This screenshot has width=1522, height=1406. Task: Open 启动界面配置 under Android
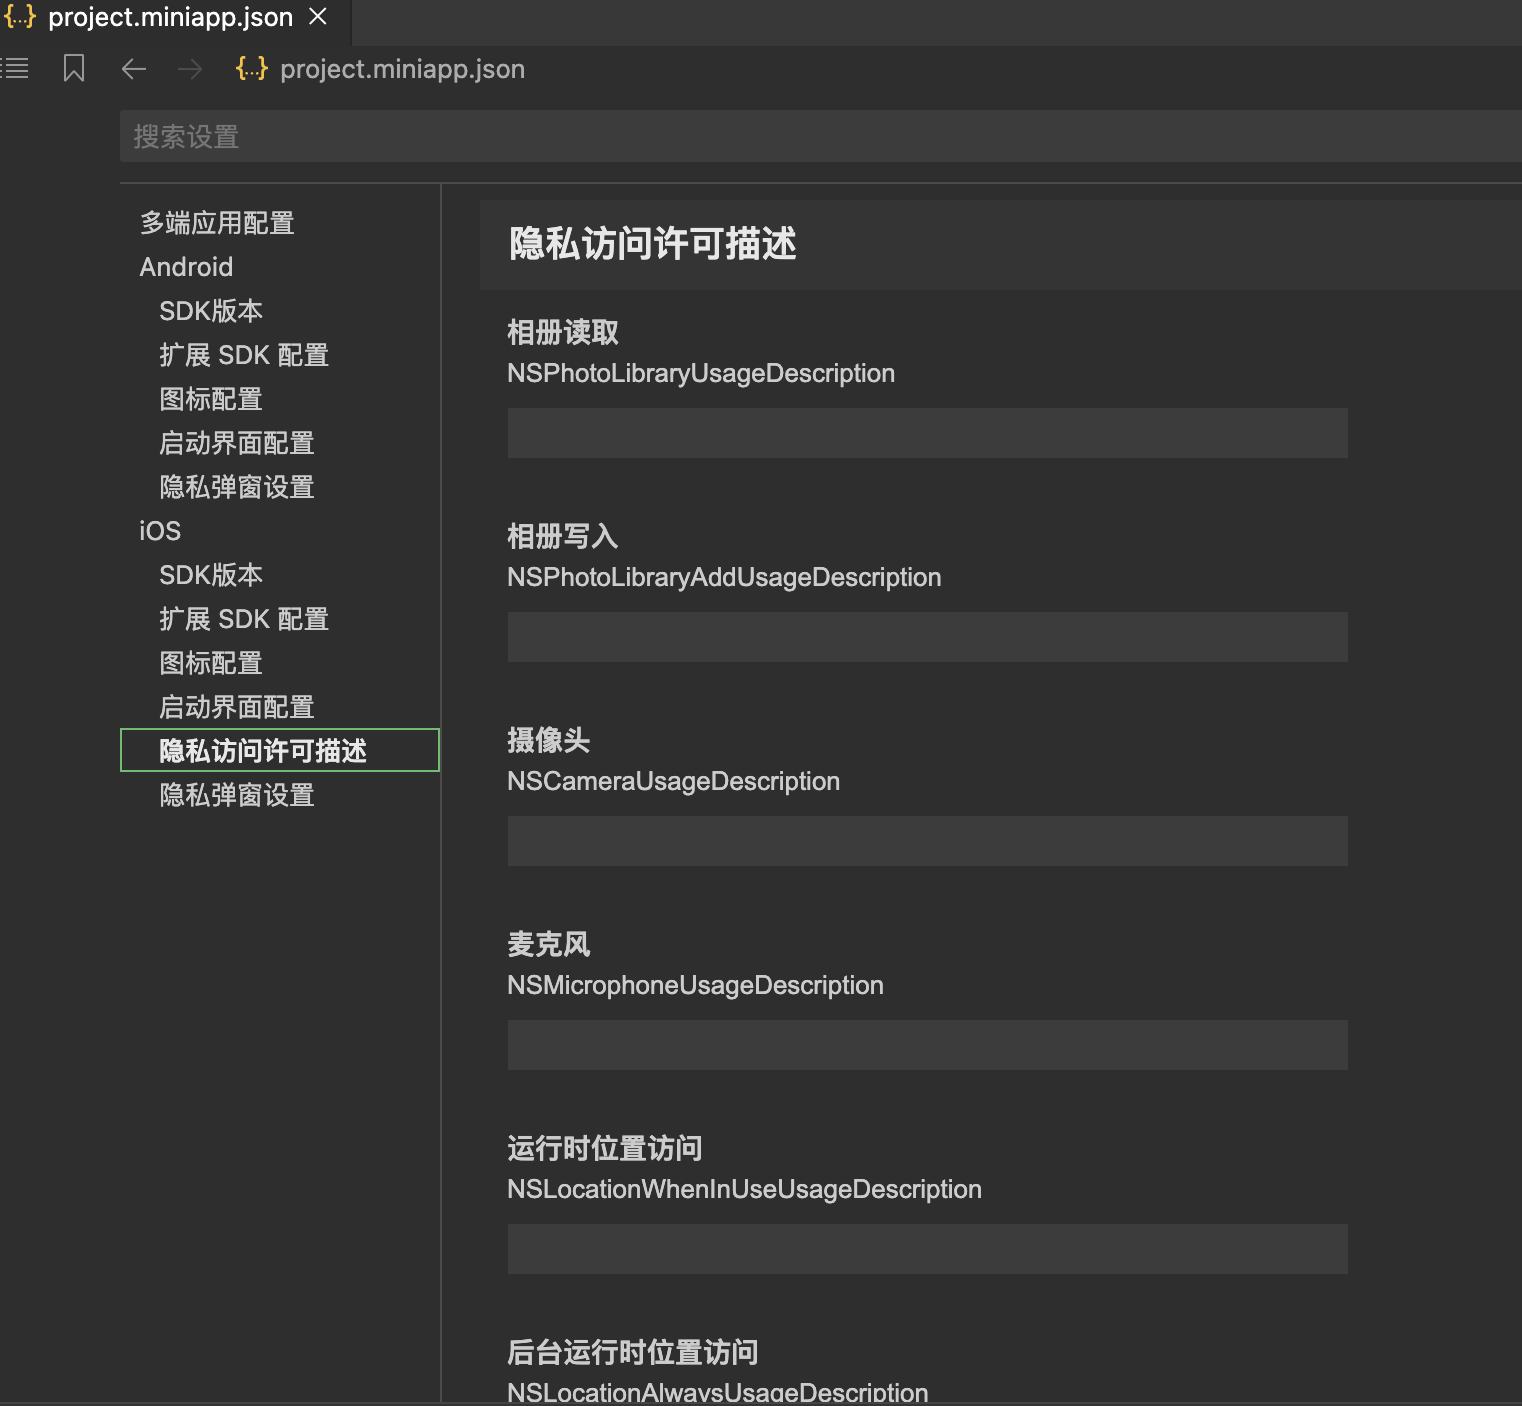237,442
